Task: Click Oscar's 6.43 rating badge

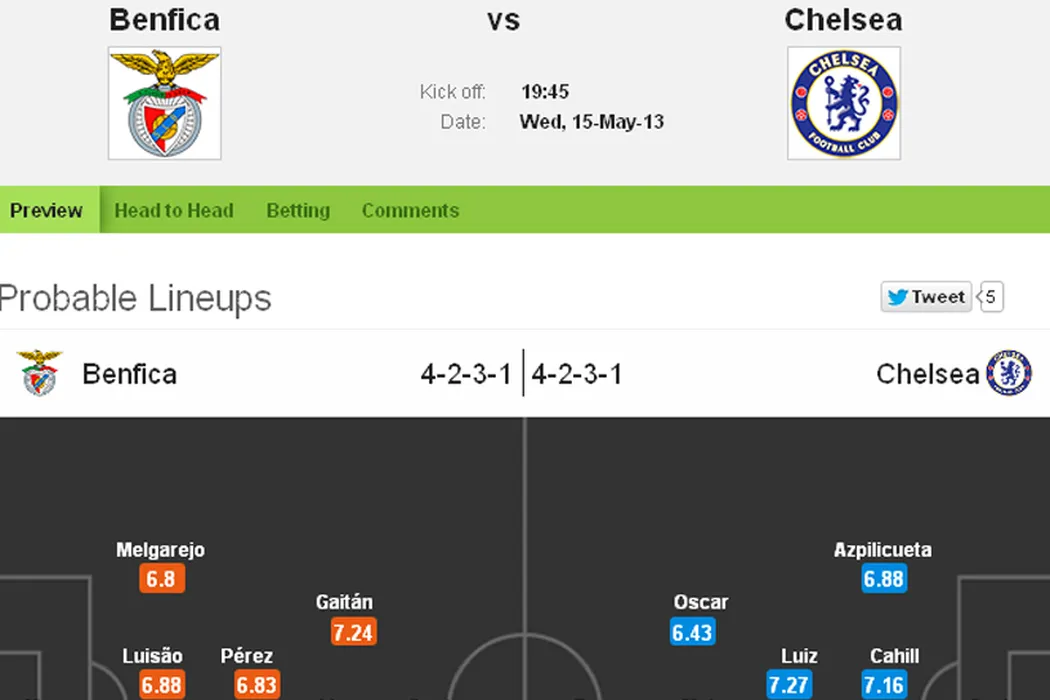Action: pos(693,632)
